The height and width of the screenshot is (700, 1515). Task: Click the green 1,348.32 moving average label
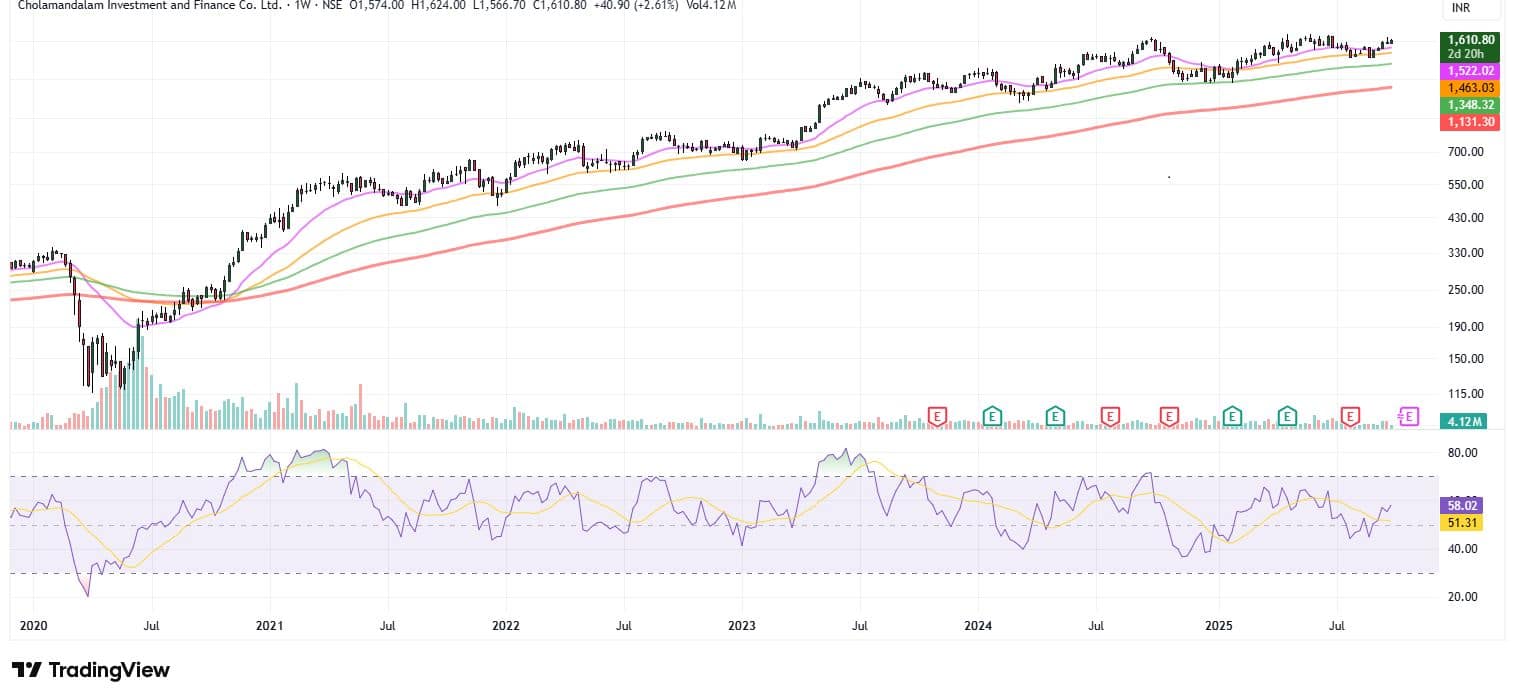(x=1468, y=105)
